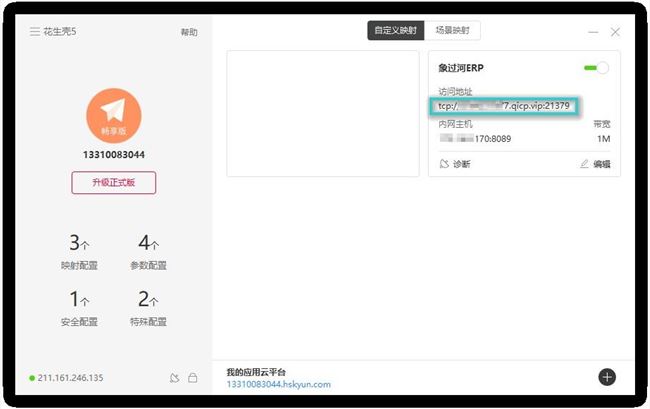Minimize the 花生壳 window

(x=593, y=32)
